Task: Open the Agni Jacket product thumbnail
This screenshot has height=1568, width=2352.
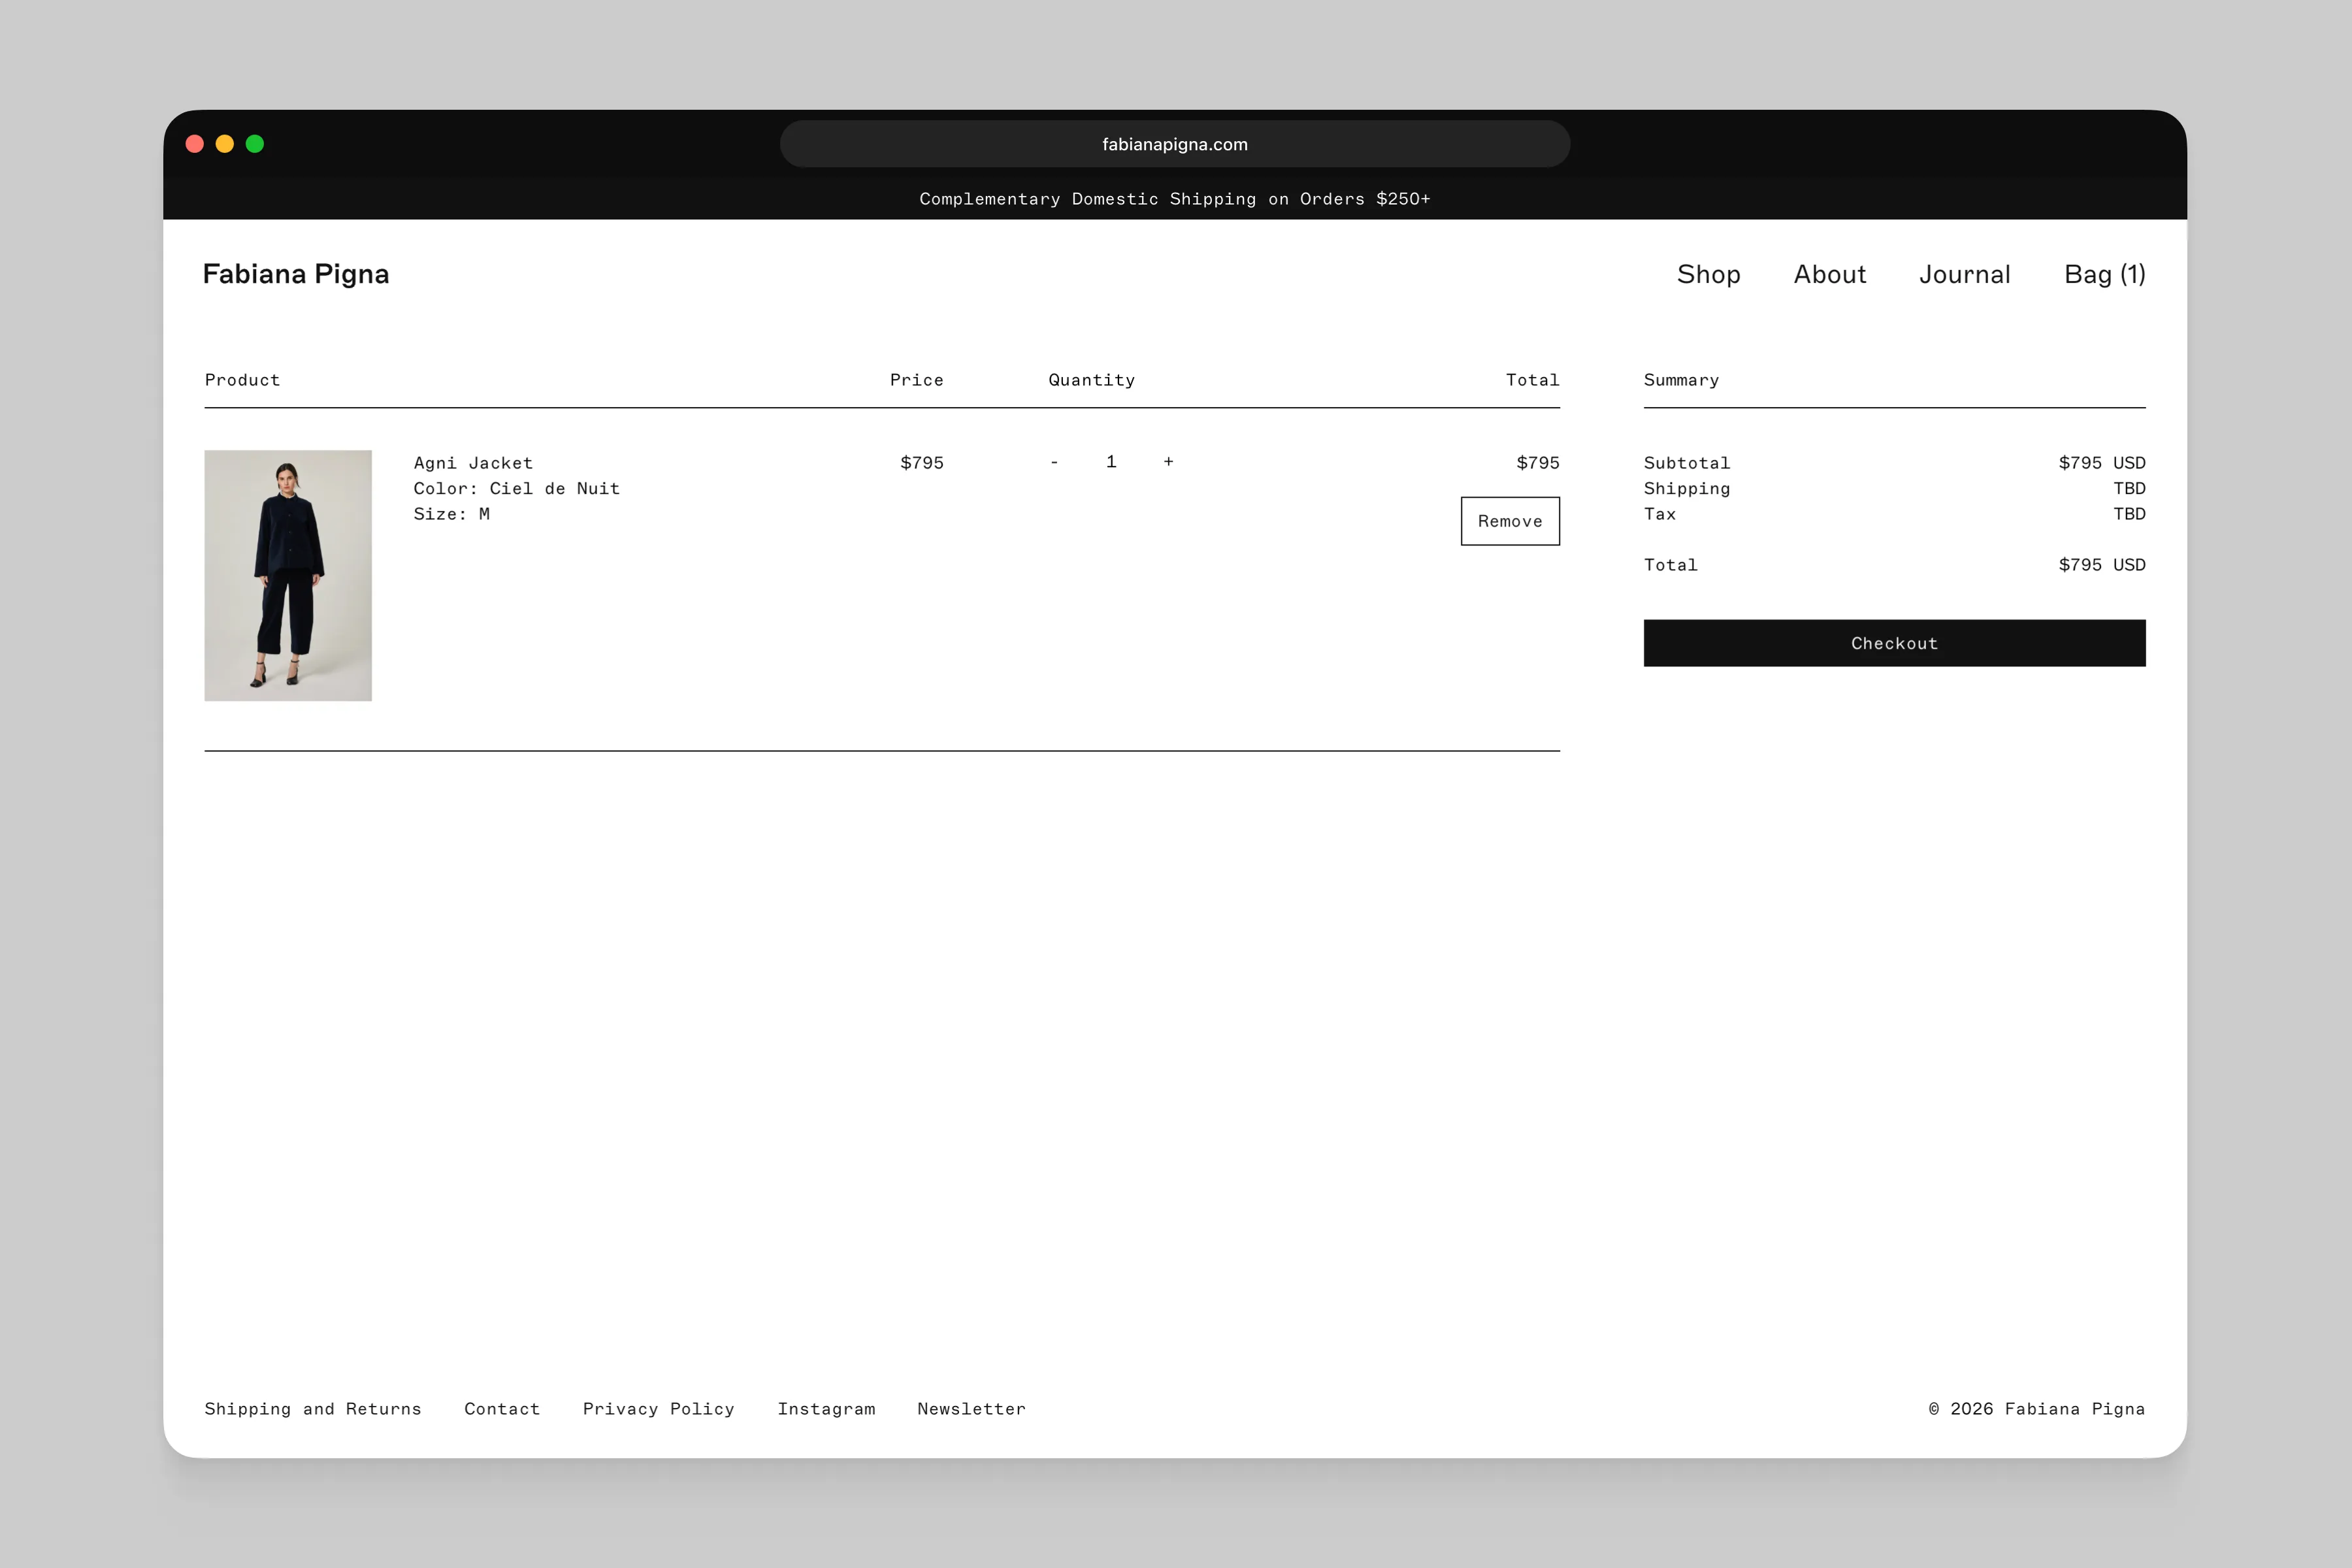Action: 288,575
